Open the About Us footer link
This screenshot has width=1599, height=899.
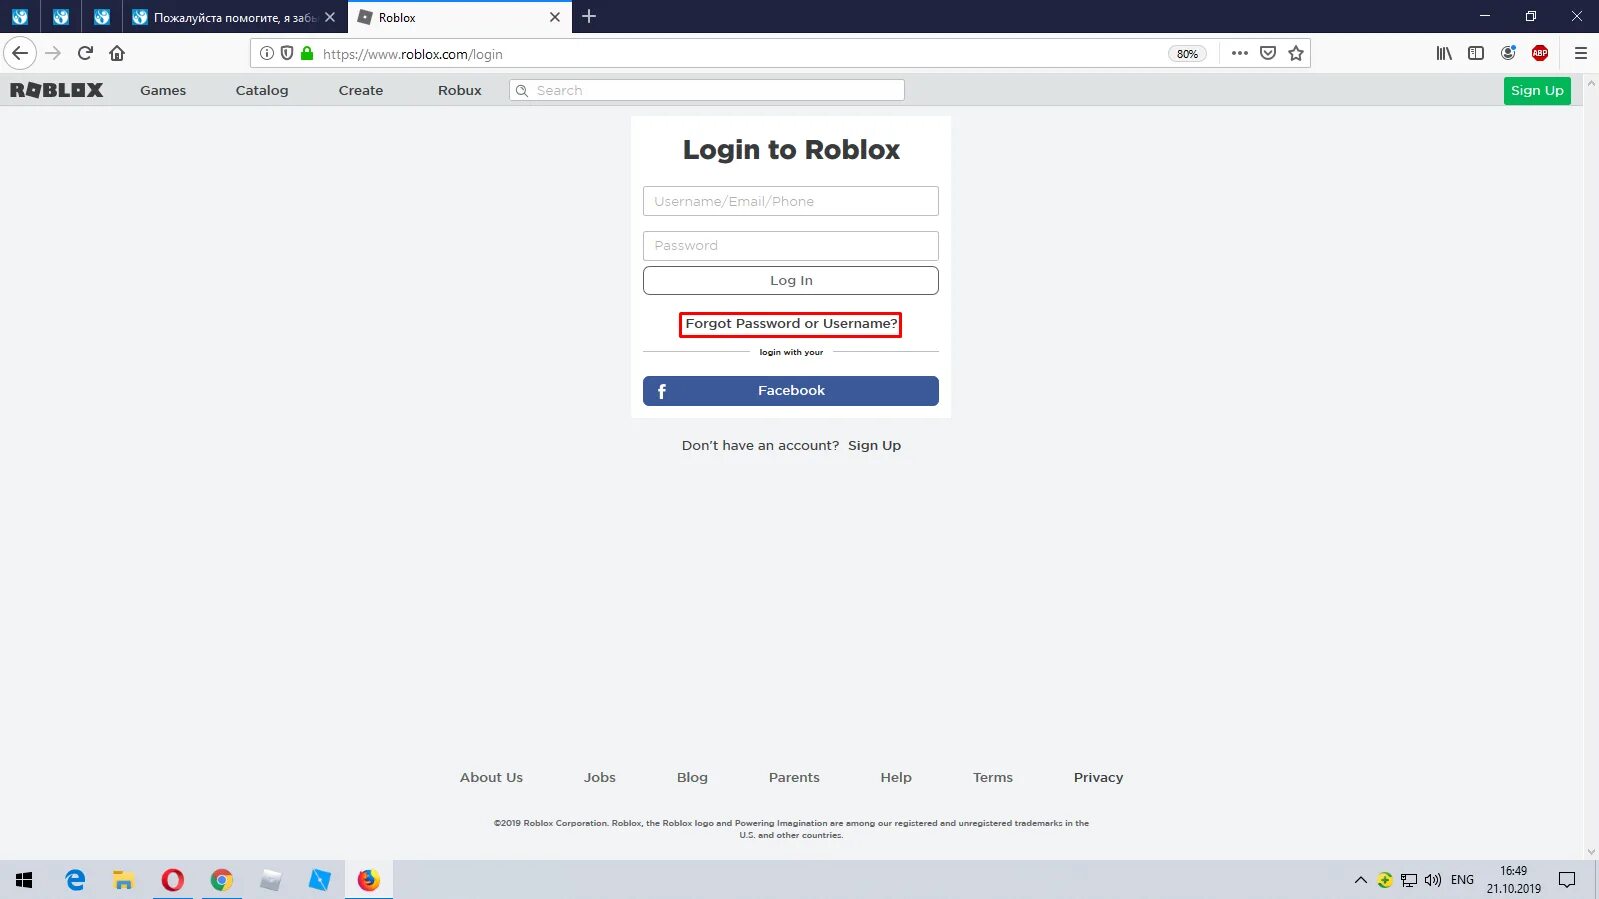(491, 777)
